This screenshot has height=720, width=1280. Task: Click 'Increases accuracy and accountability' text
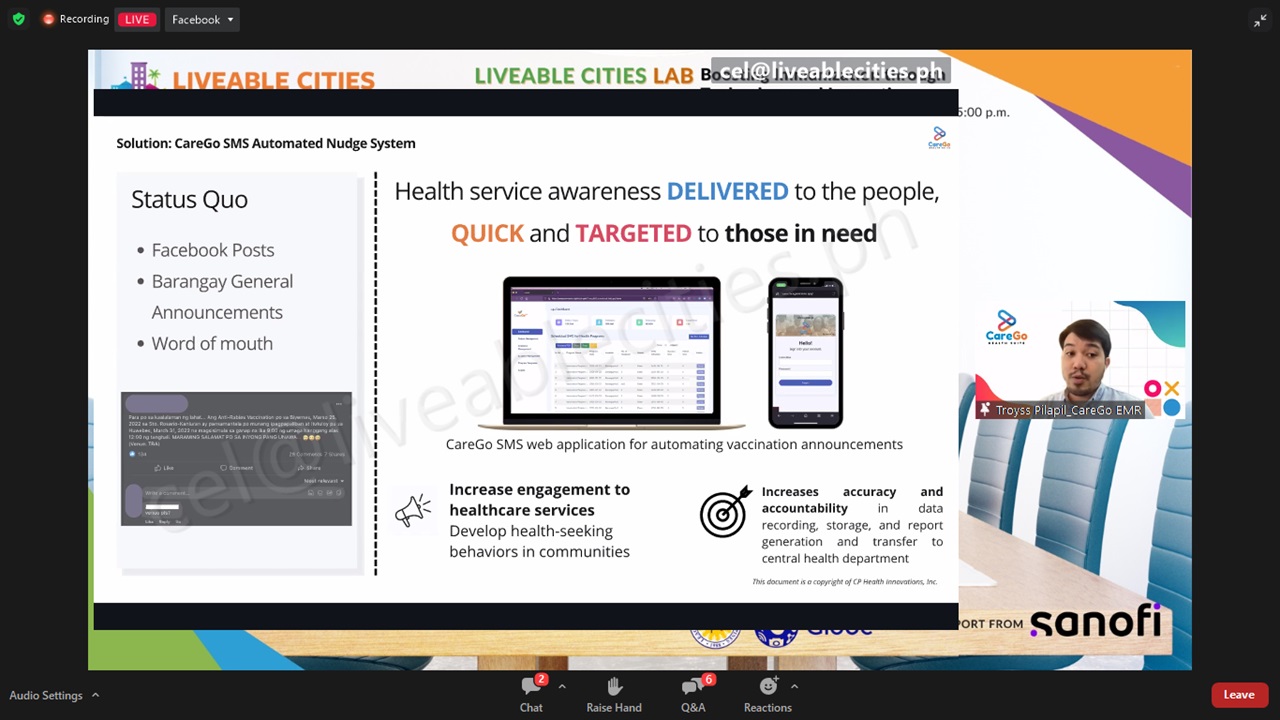[852, 499]
